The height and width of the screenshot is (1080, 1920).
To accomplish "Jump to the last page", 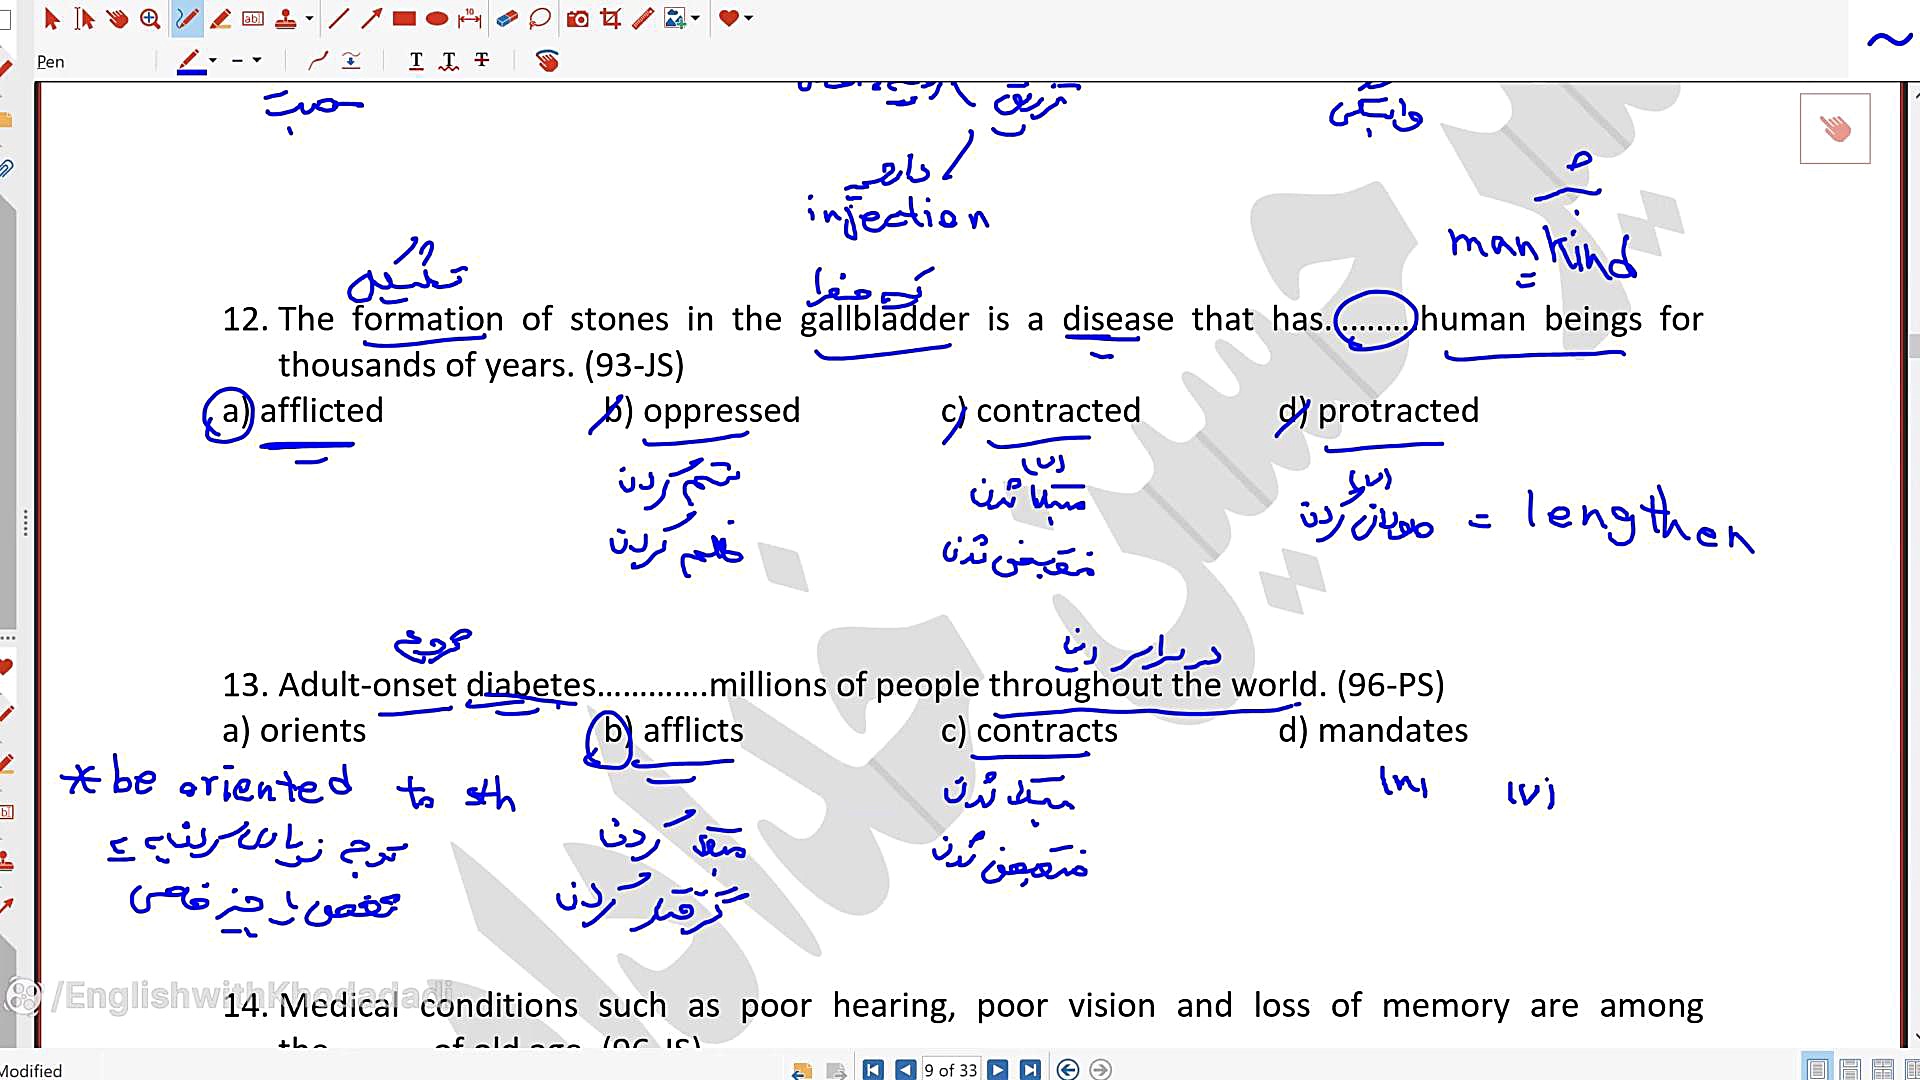I will click(x=1029, y=1070).
